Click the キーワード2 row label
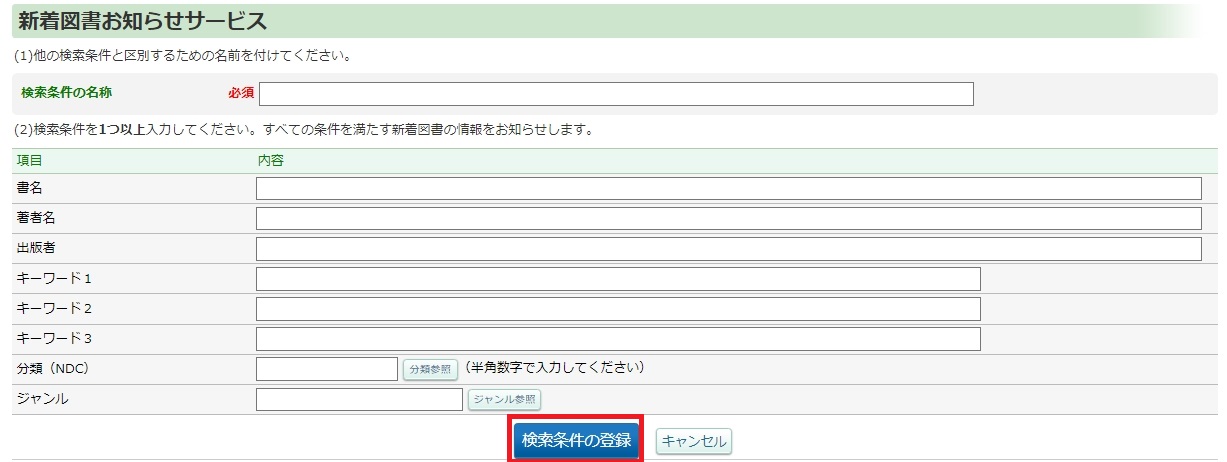1227x462 pixels. [x=54, y=308]
